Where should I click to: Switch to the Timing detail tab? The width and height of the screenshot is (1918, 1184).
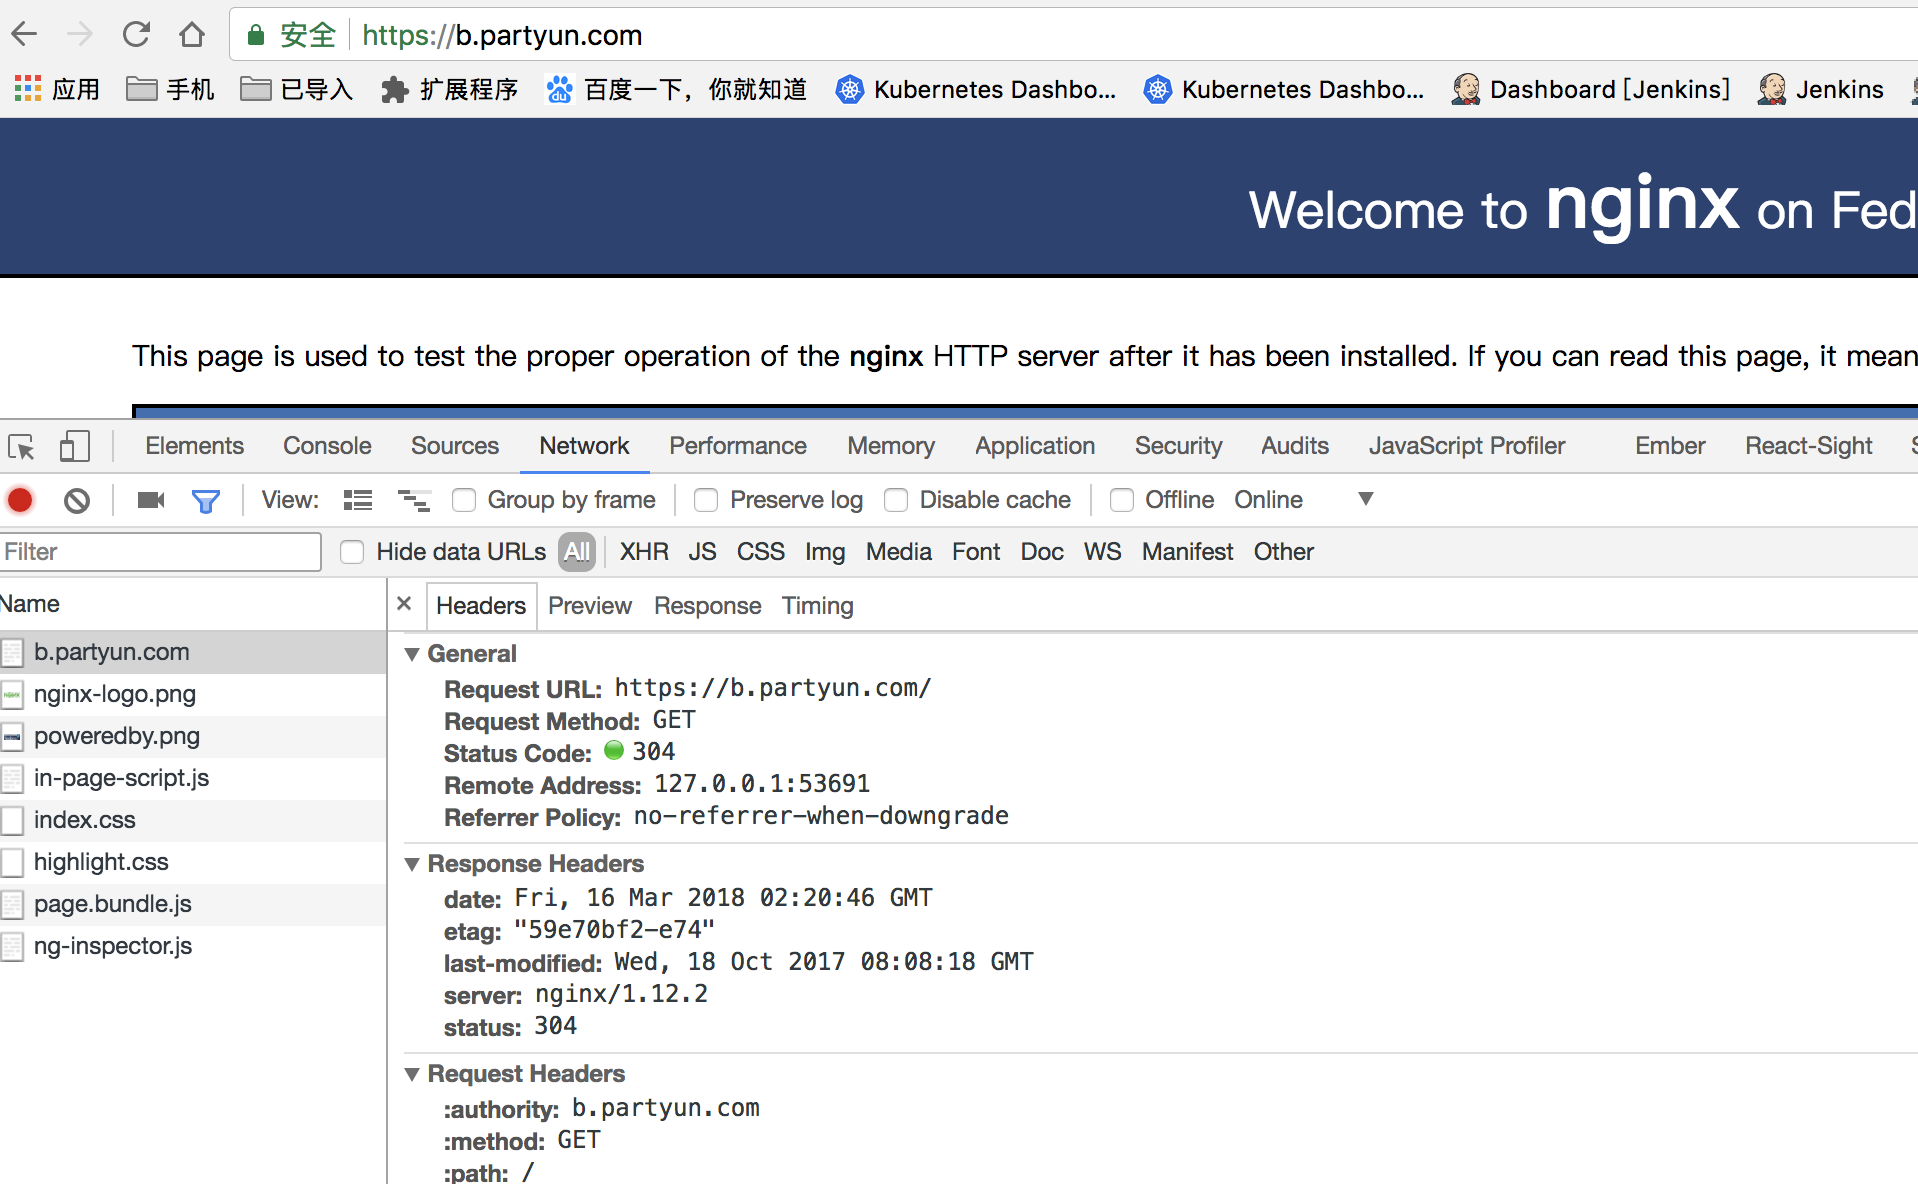coord(818,606)
